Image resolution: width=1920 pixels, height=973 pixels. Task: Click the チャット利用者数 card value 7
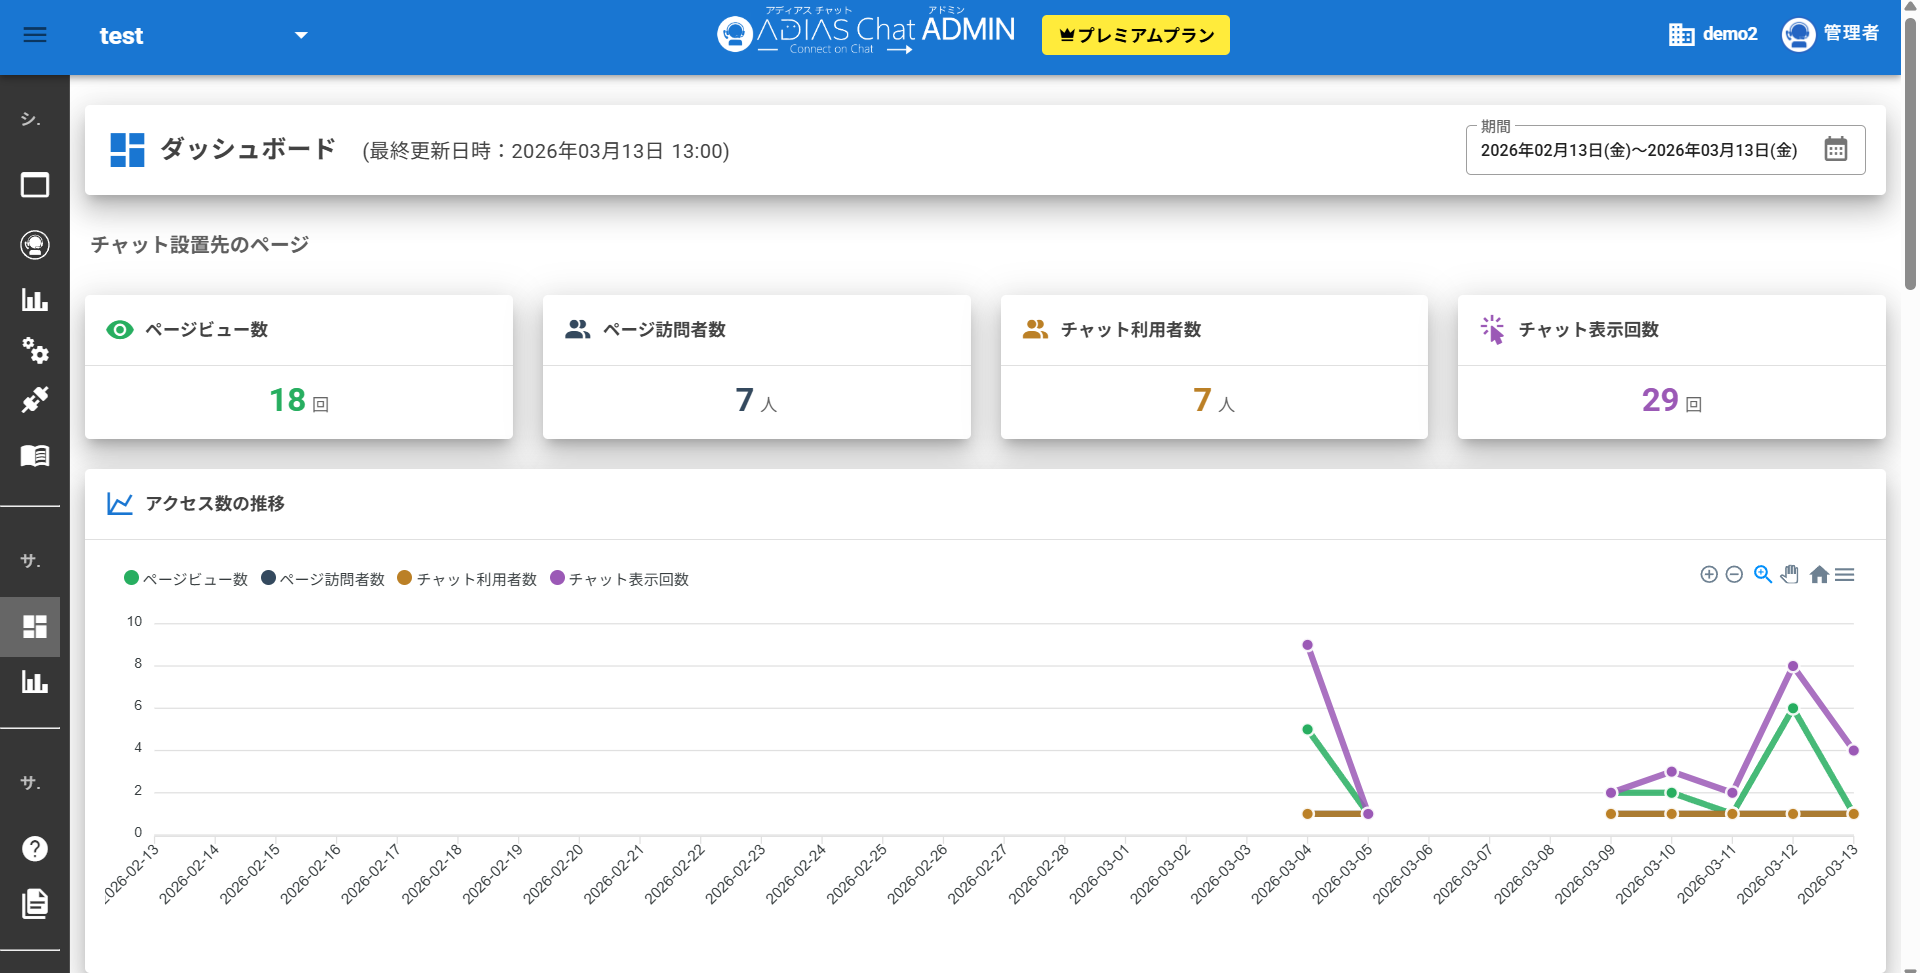click(1202, 400)
